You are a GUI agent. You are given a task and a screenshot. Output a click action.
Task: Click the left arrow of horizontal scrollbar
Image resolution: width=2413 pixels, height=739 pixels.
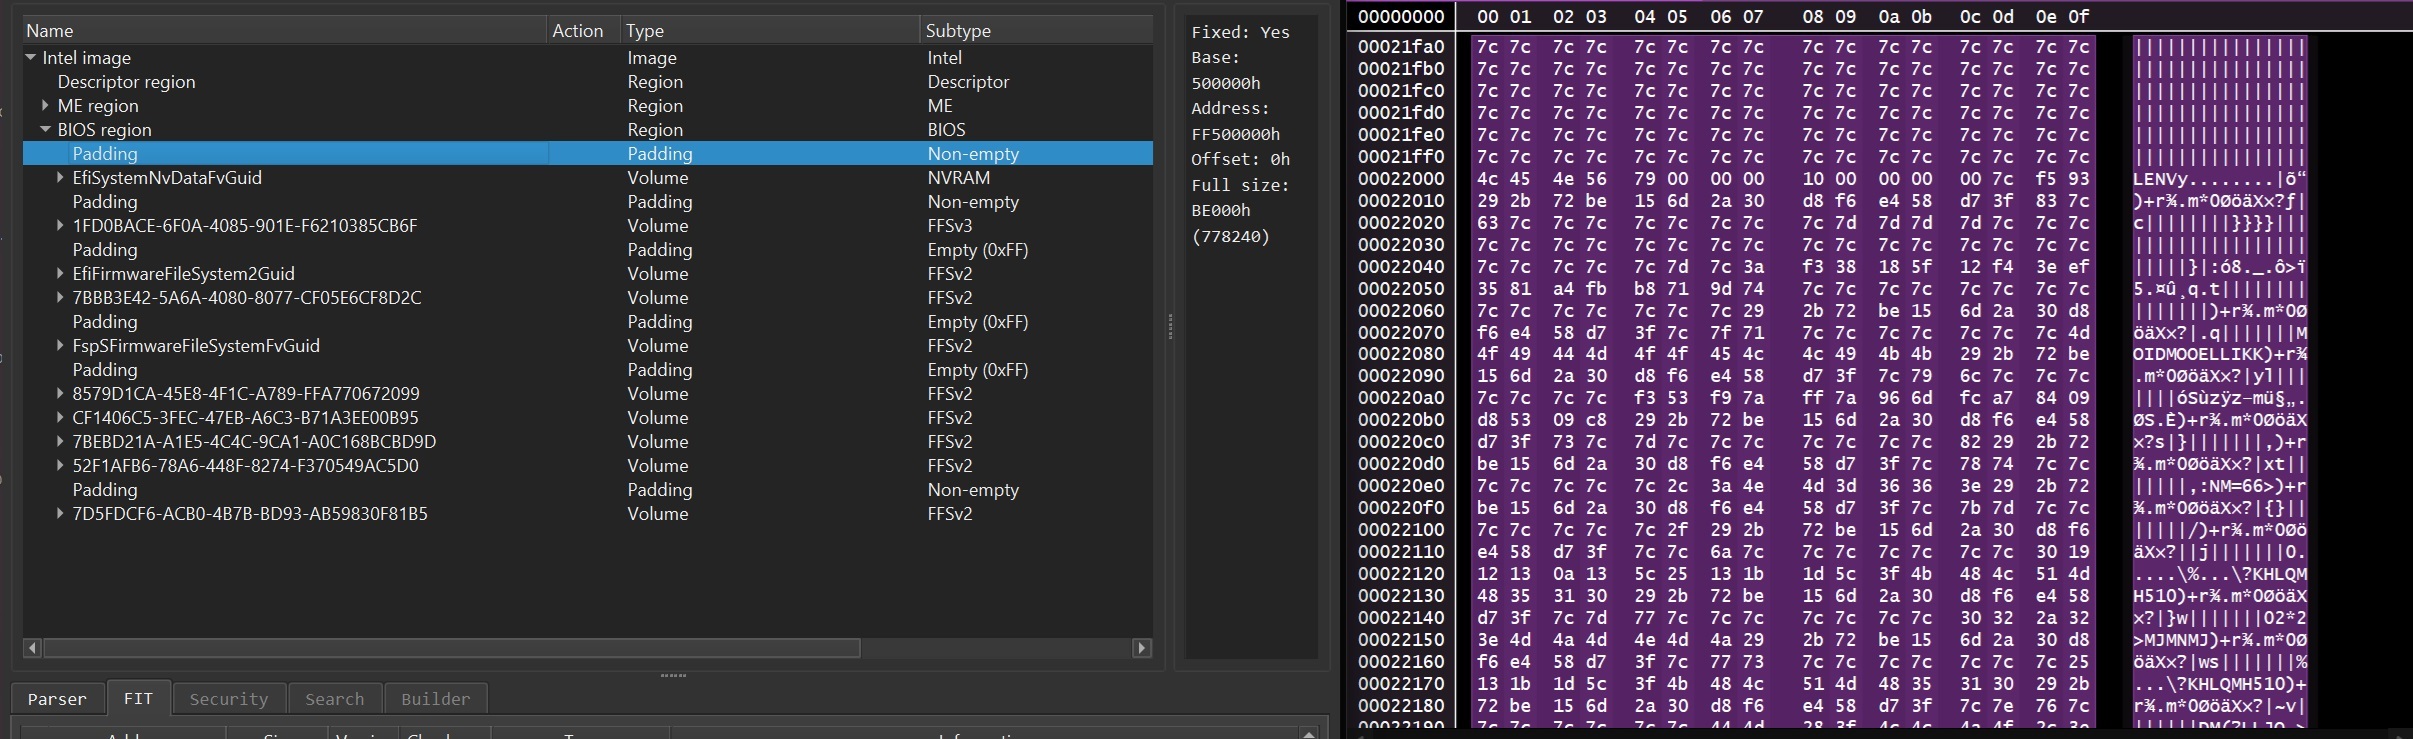pos(32,648)
